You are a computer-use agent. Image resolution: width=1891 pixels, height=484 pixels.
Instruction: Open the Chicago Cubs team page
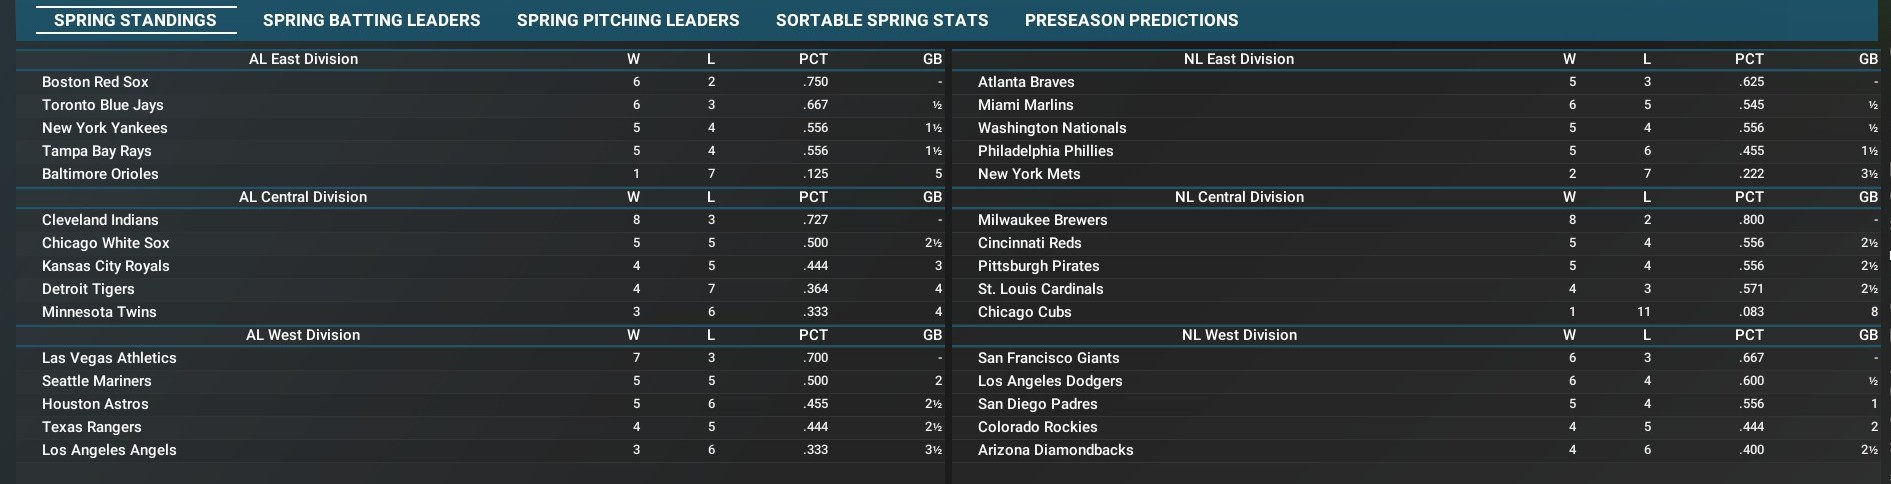point(1024,312)
